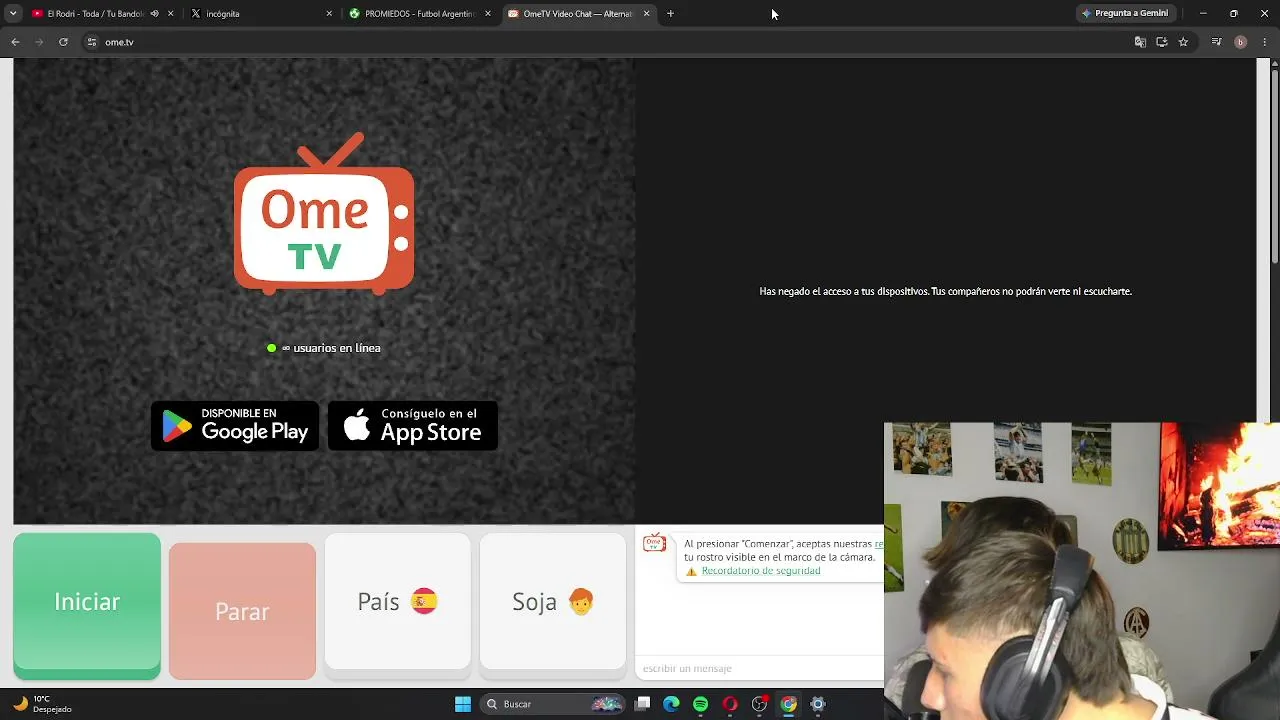Image resolution: width=1280 pixels, height=720 pixels.
Task: Click the Disponible en Google Play badge
Action: pyautogui.click(x=235, y=426)
